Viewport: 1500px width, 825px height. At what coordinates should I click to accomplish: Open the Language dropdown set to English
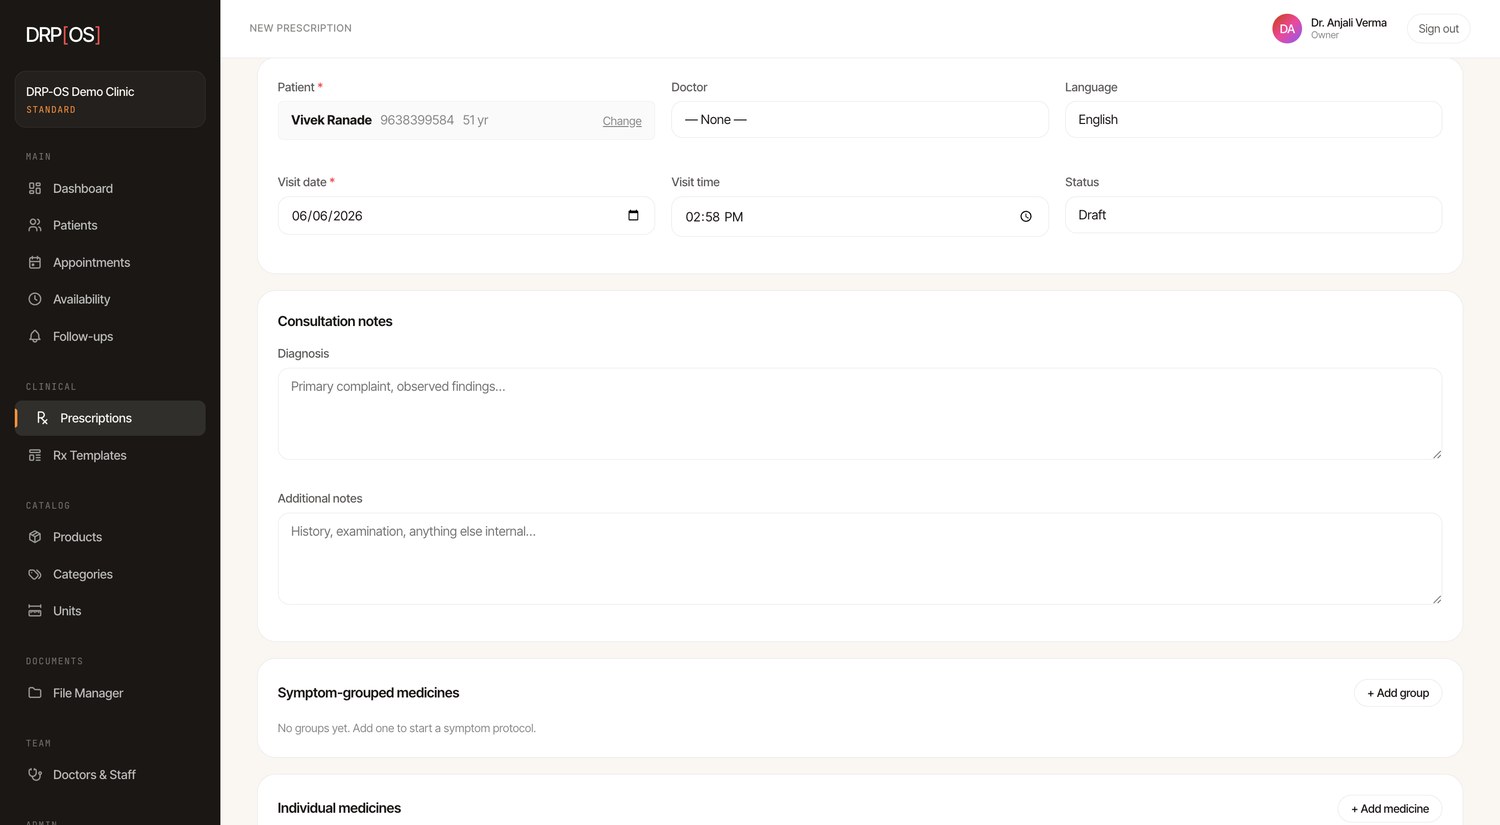1253,119
